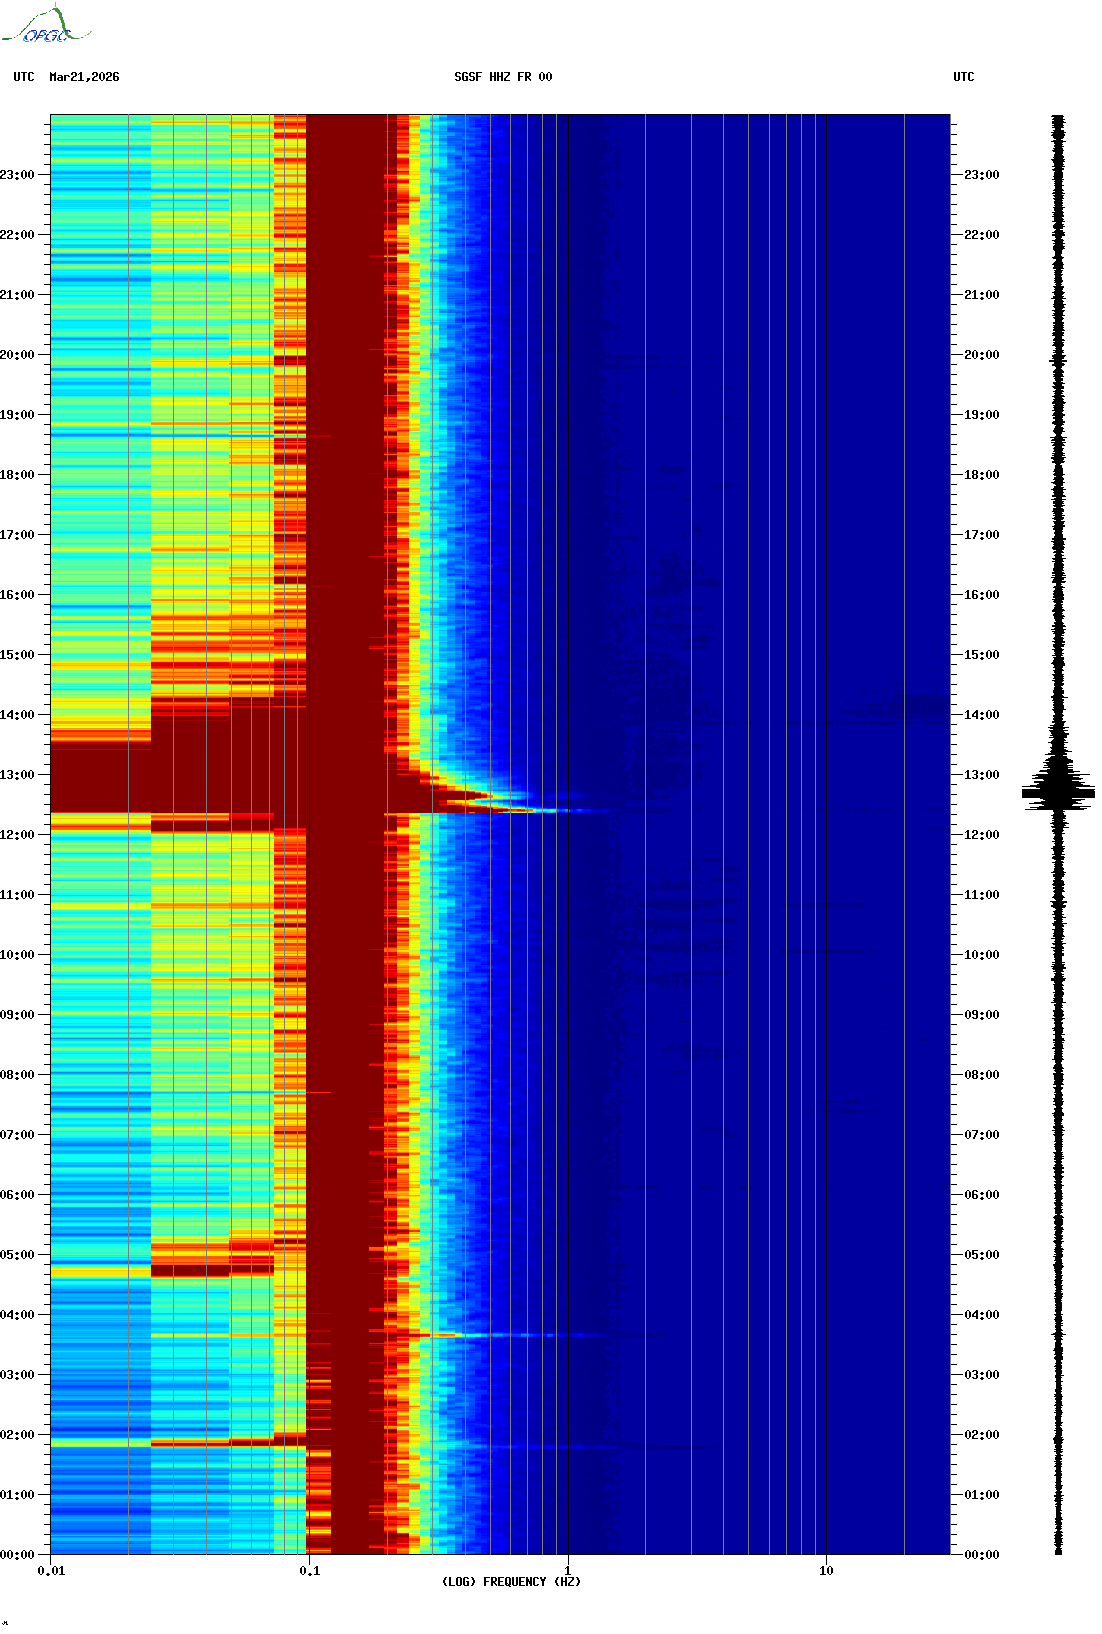Click the 10 Hz frequency axis label
The width and height of the screenshot is (1102, 1634).
pyautogui.click(x=826, y=1571)
